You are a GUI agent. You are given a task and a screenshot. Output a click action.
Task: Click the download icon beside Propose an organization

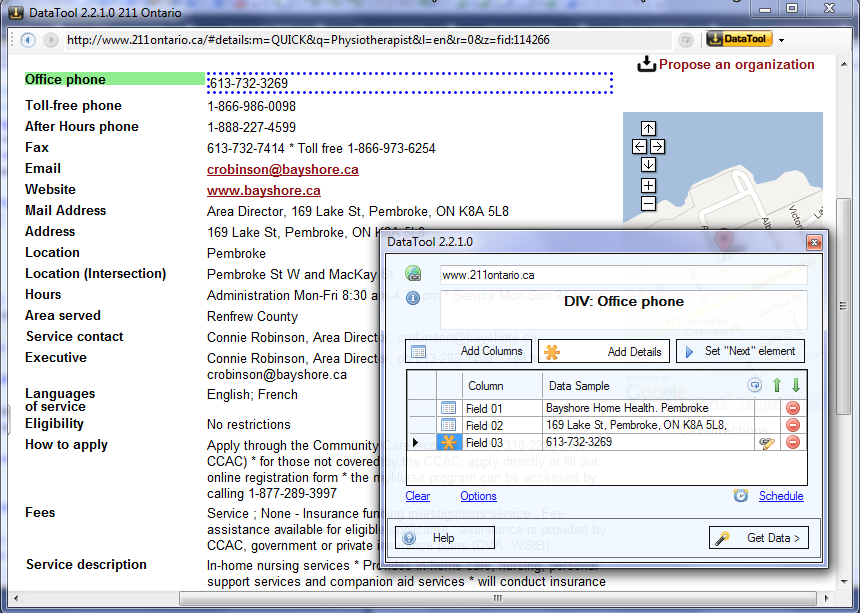(x=649, y=62)
